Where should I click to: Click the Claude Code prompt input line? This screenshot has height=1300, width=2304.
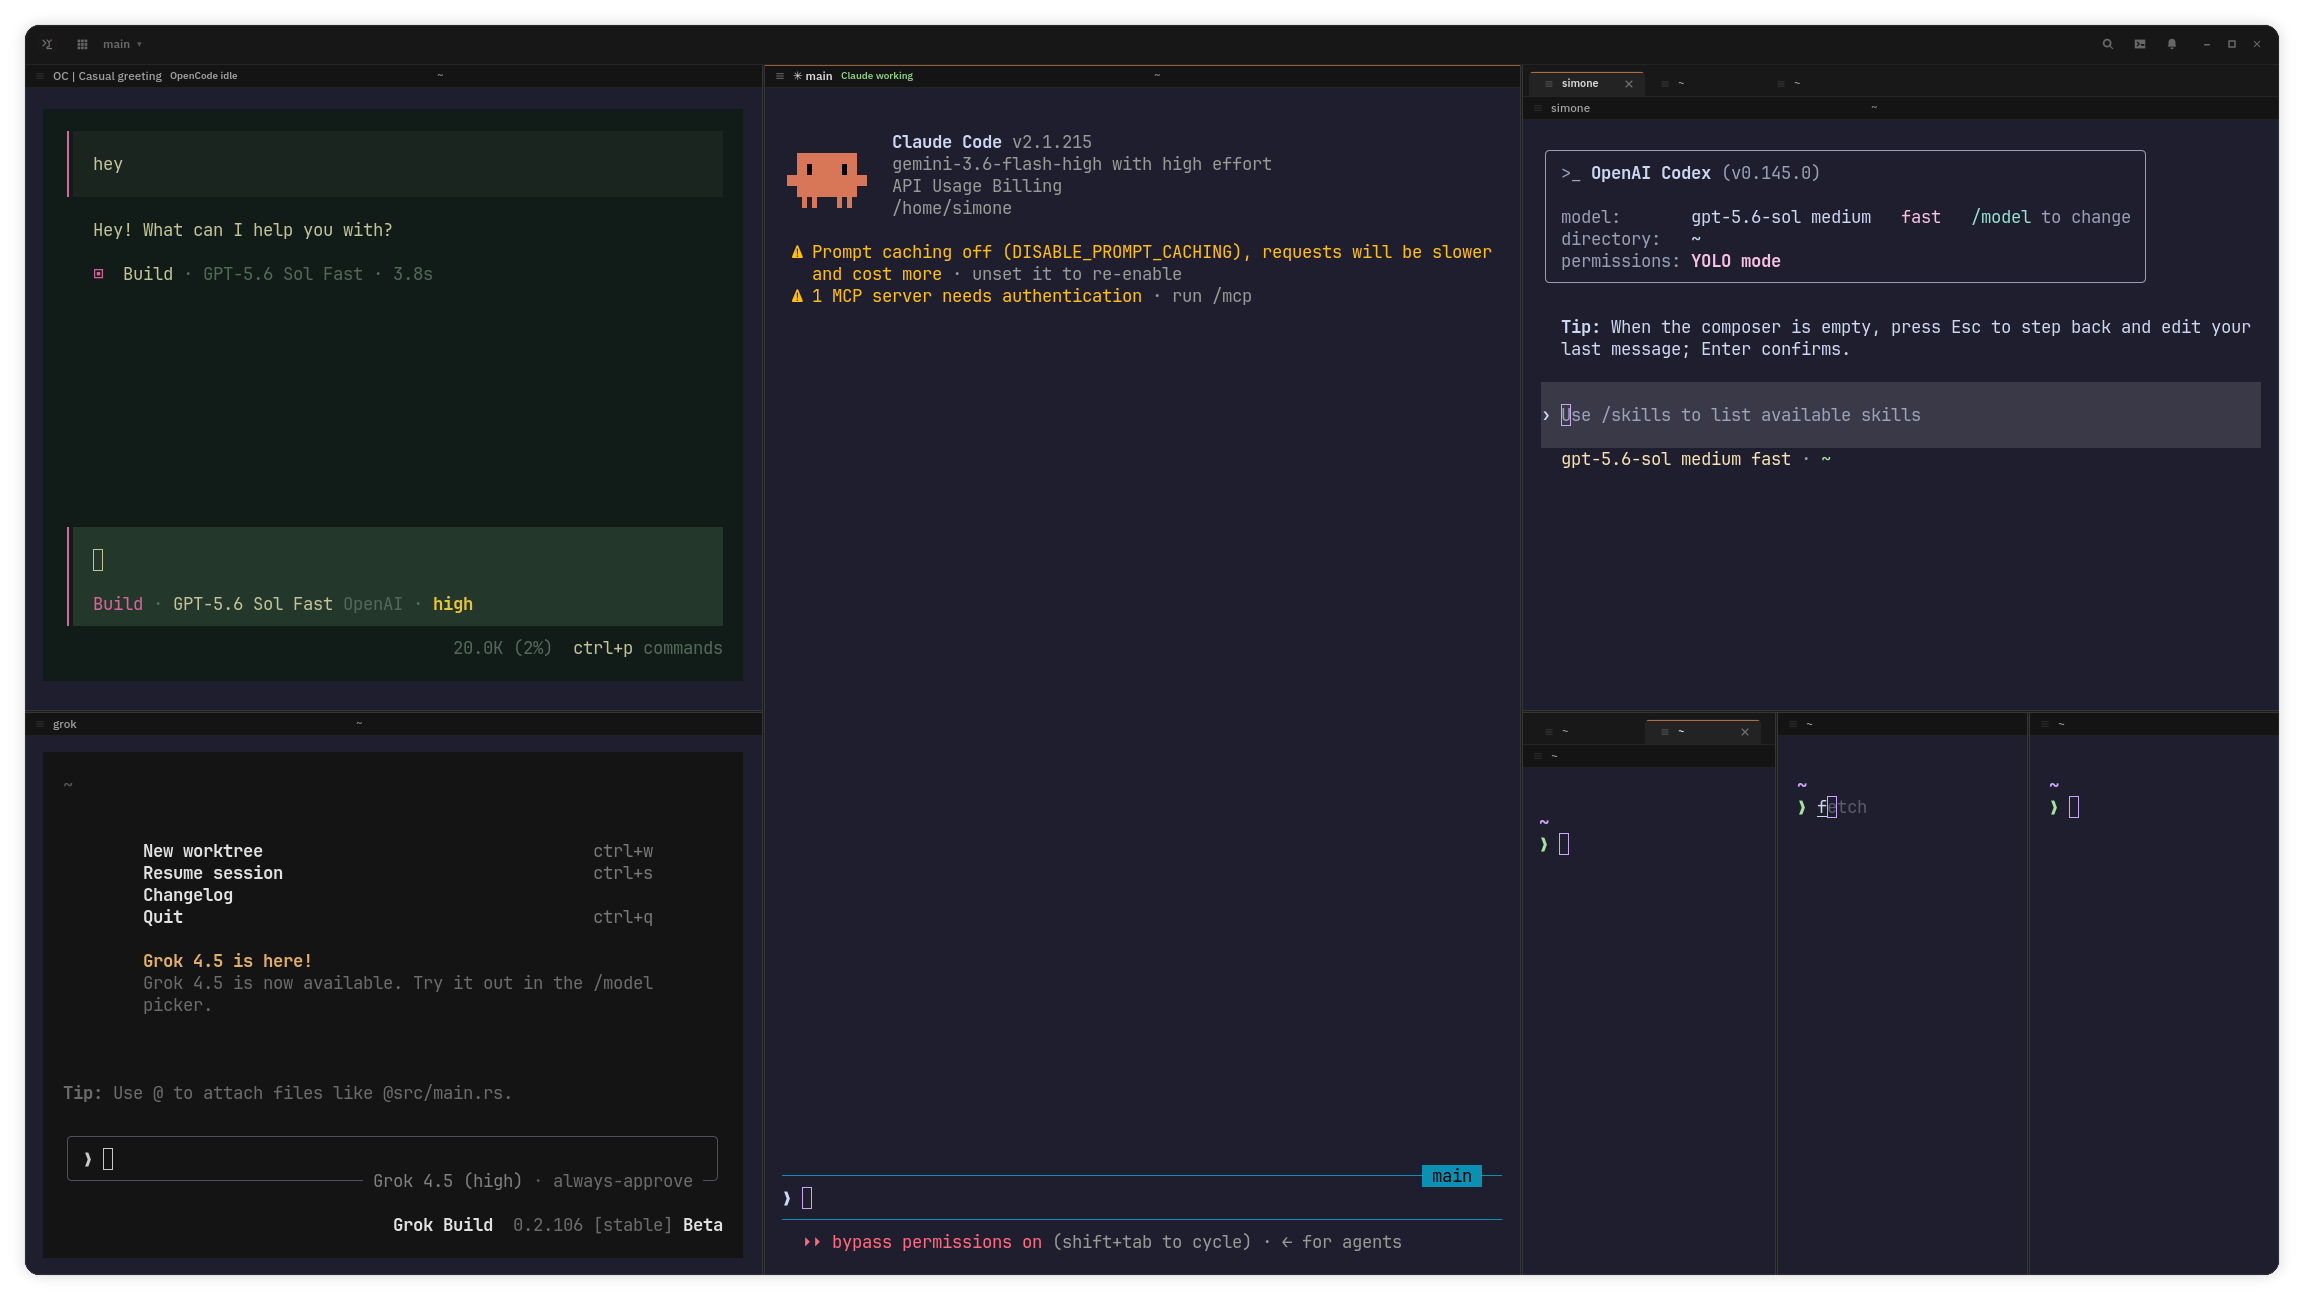[x=1142, y=1198]
